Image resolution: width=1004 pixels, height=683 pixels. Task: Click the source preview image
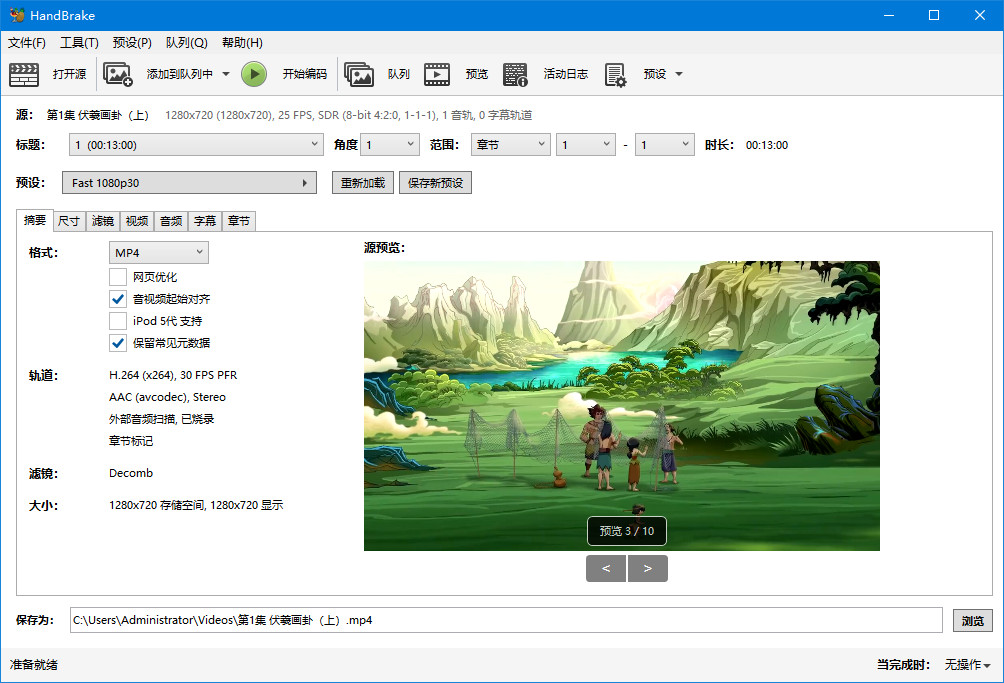point(622,406)
